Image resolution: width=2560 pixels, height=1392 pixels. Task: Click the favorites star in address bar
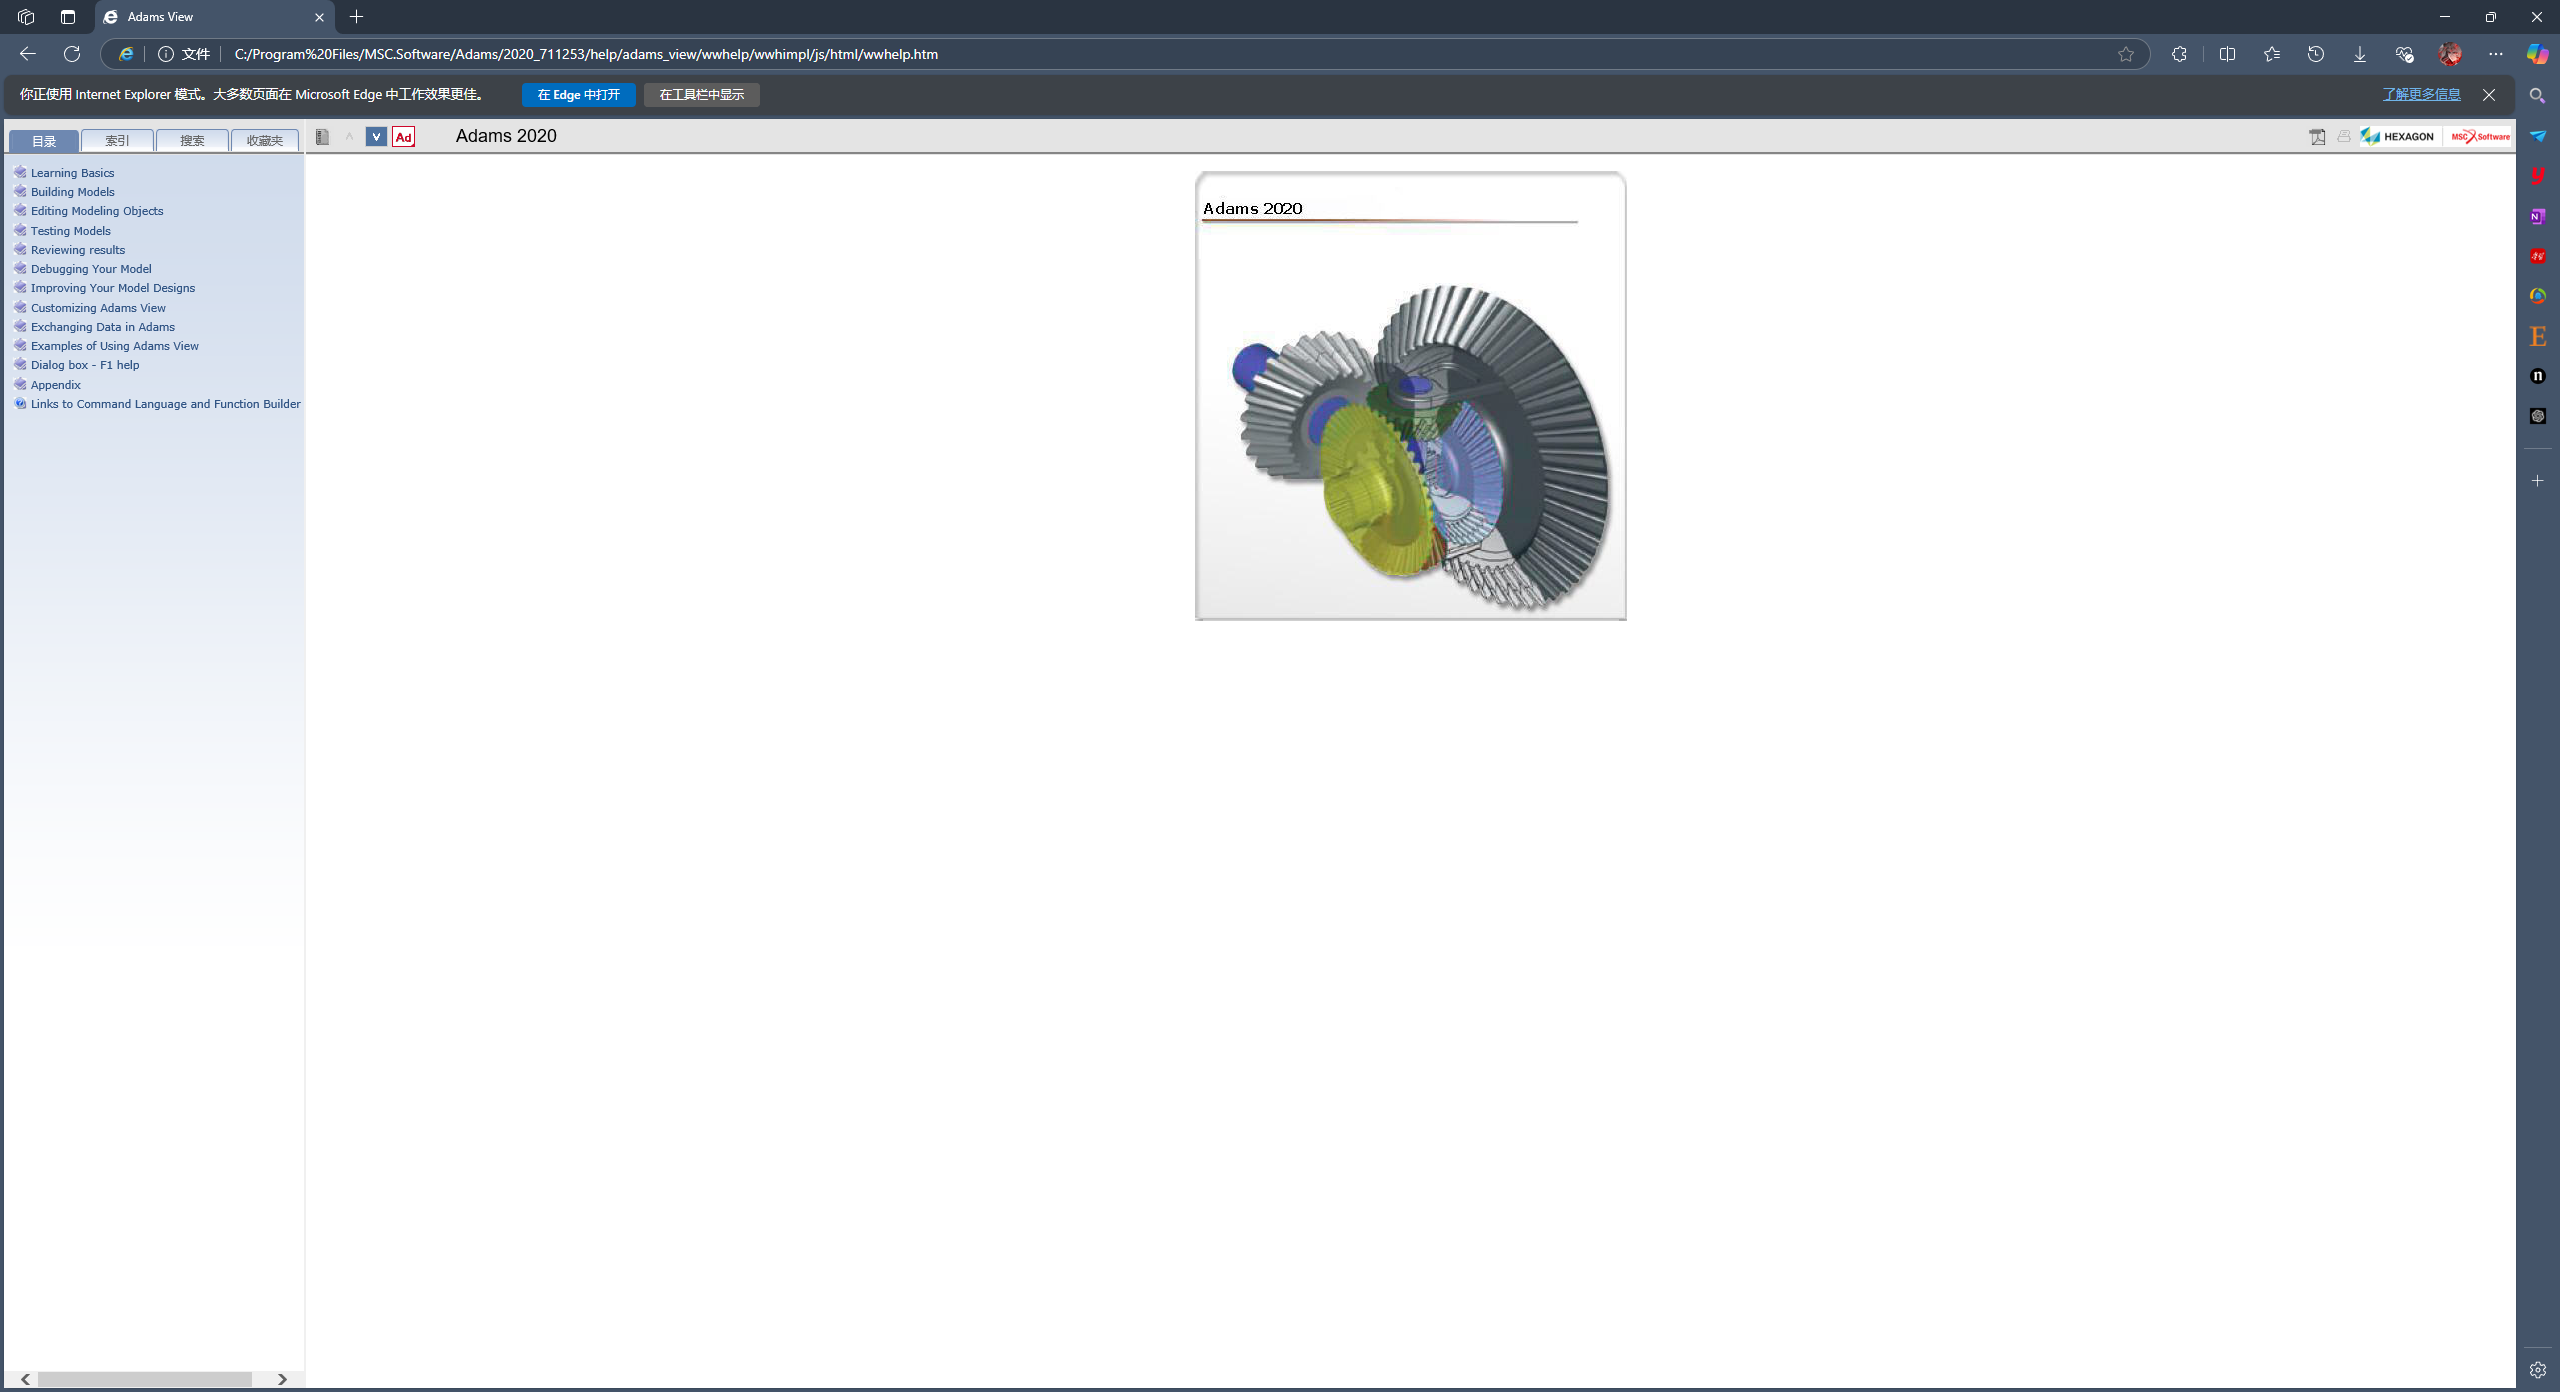pyautogui.click(x=2126, y=54)
